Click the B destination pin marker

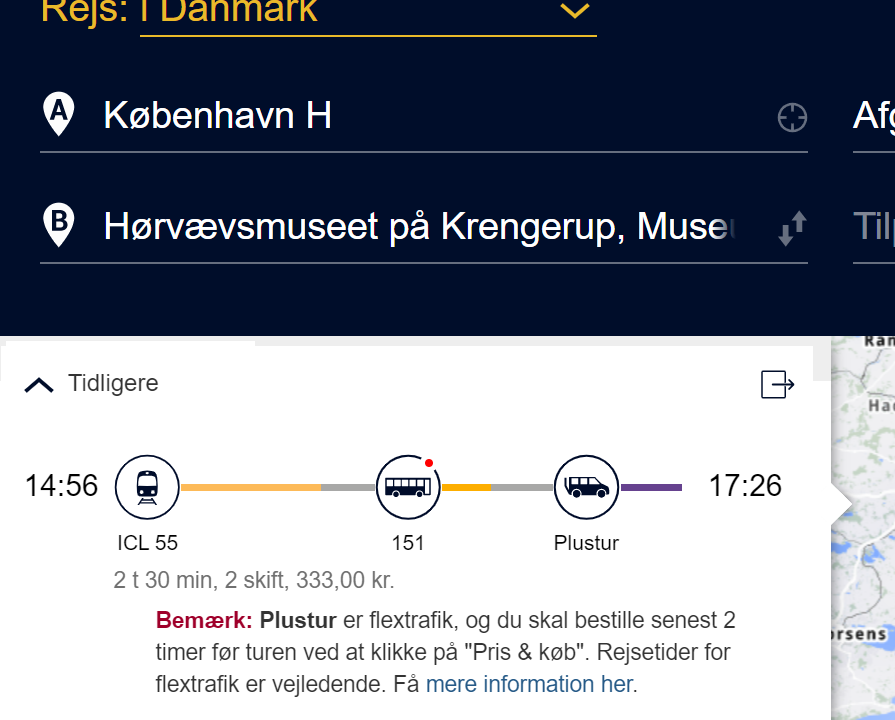[x=59, y=224]
